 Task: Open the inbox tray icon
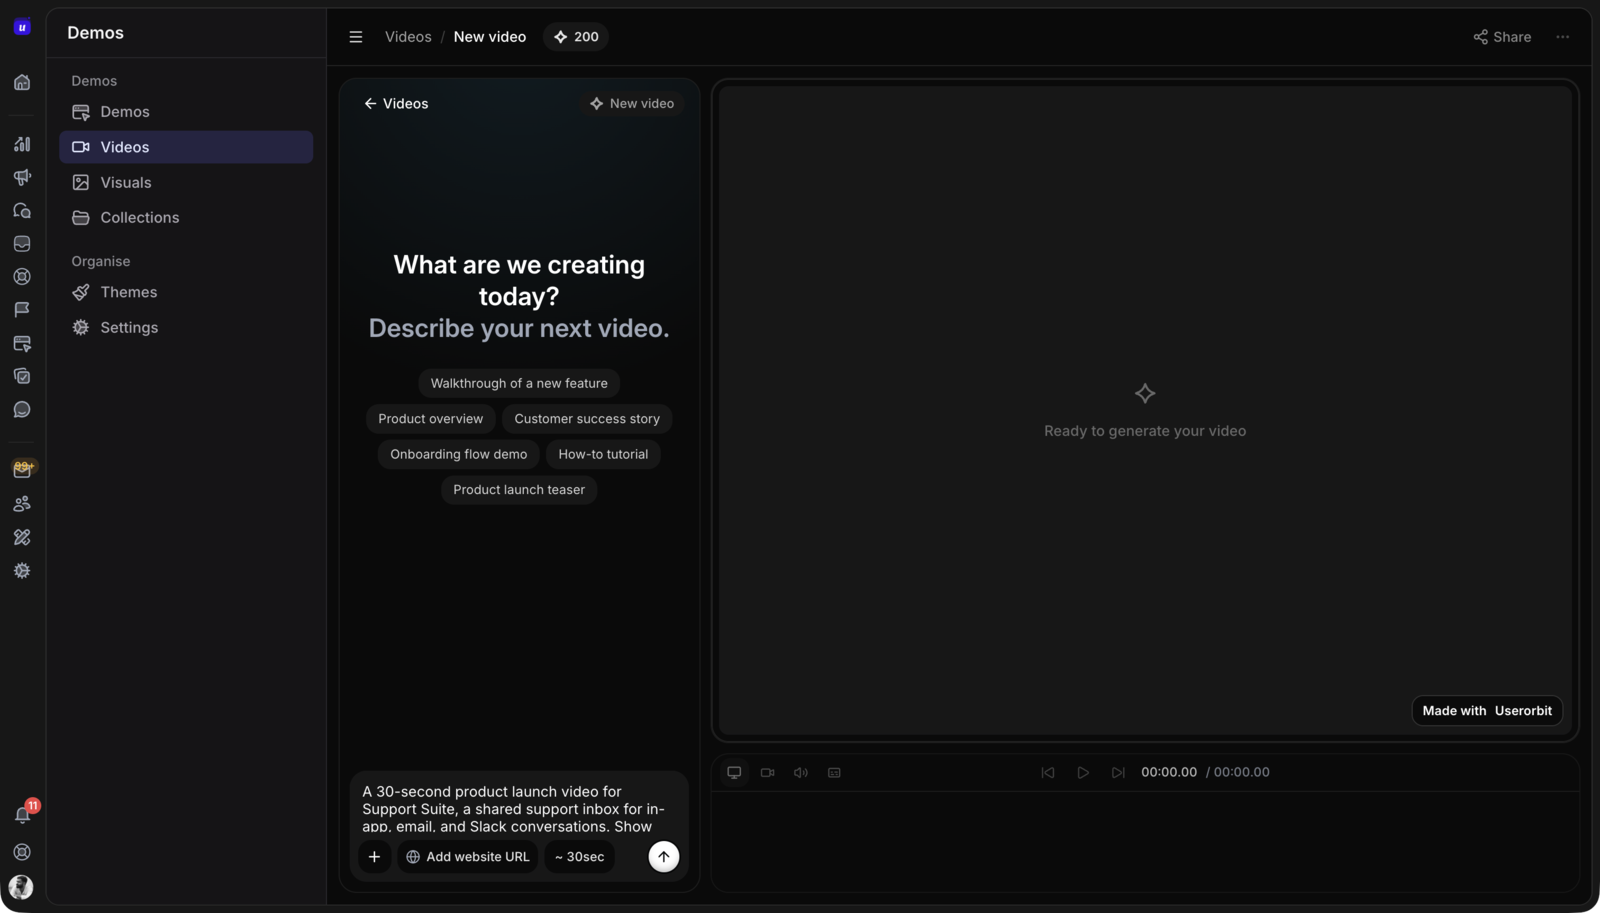point(22,243)
